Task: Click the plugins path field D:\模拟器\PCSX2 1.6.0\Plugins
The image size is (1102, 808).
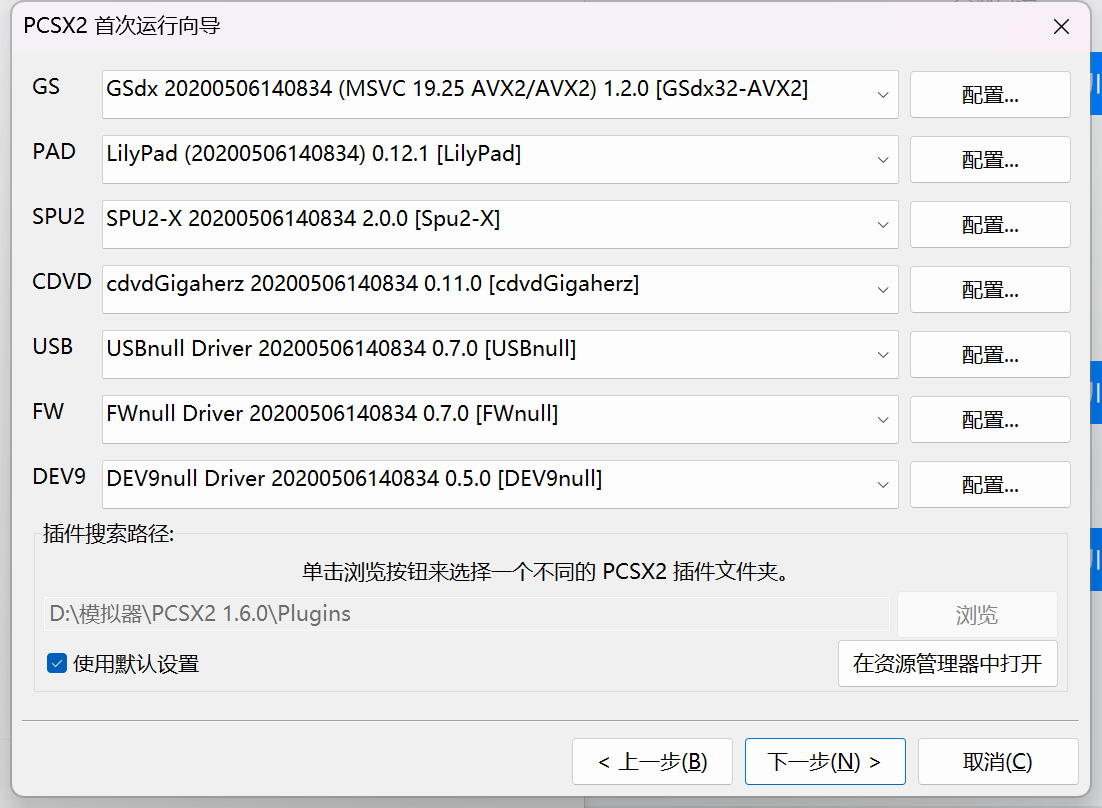Action: pyautogui.click(x=467, y=614)
